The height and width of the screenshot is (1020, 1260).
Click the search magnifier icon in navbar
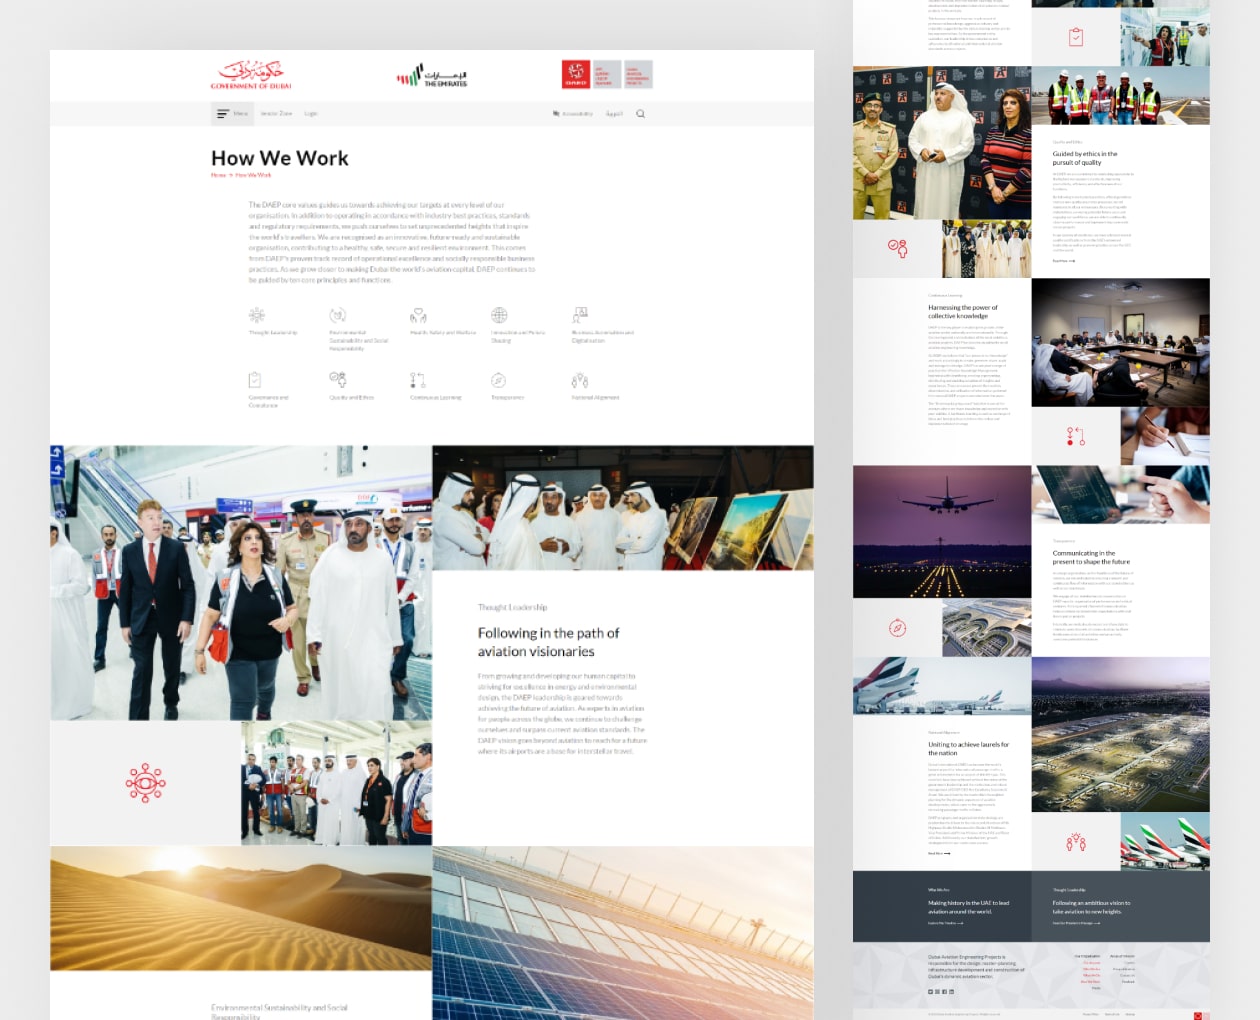point(640,114)
